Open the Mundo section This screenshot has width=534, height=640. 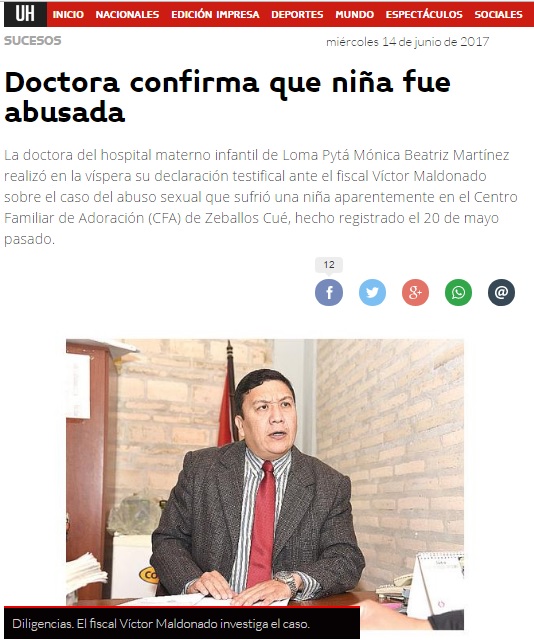point(354,14)
